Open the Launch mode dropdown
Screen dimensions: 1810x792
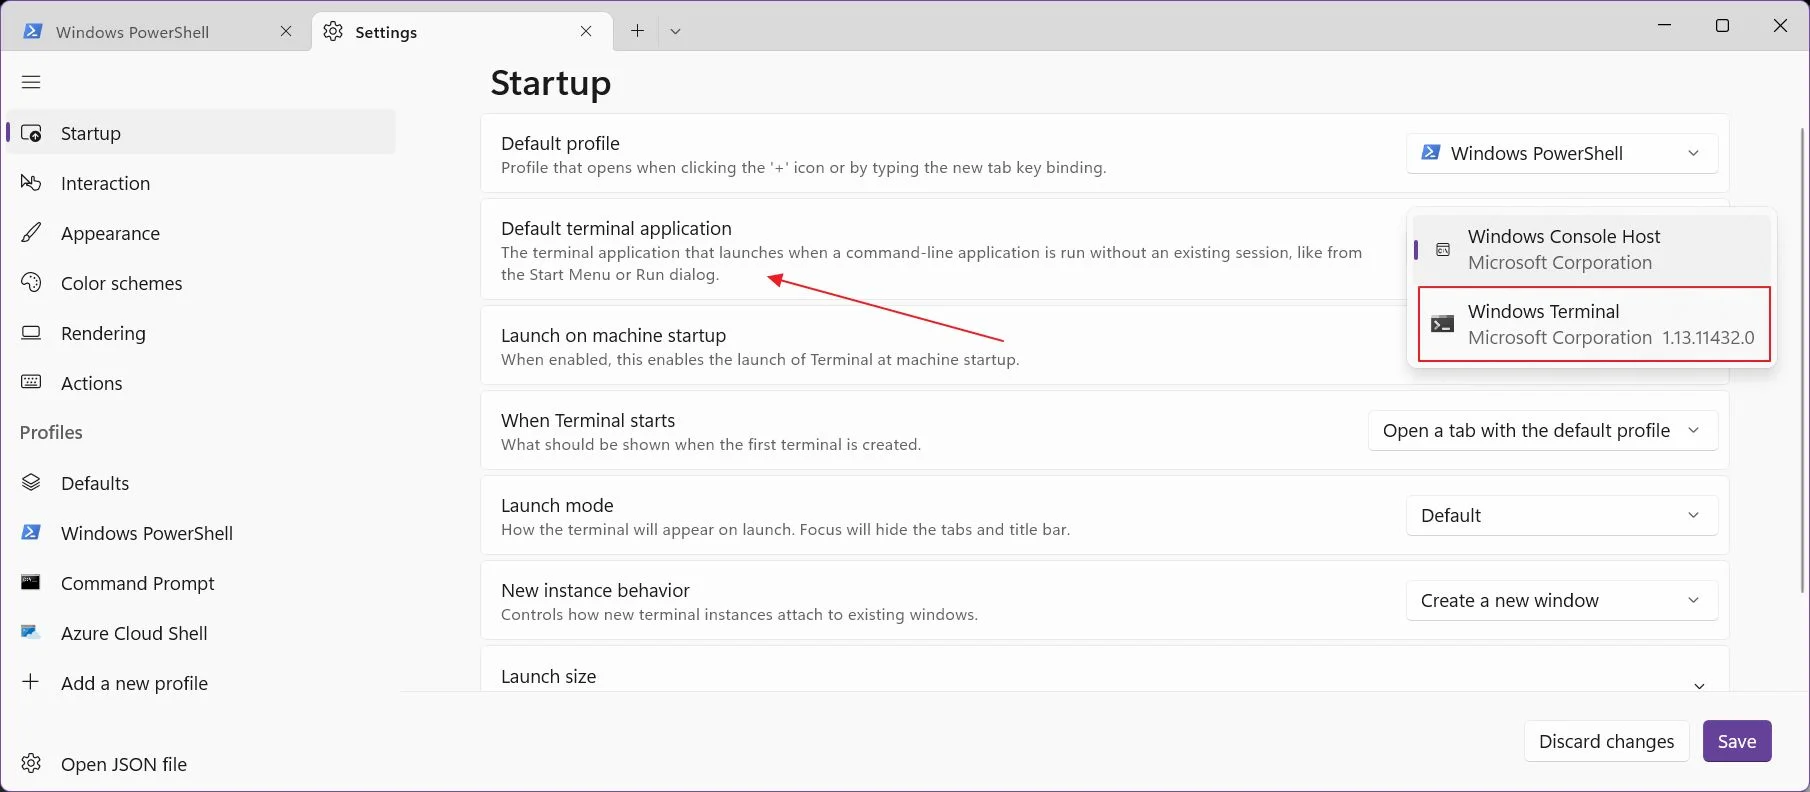(1562, 515)
